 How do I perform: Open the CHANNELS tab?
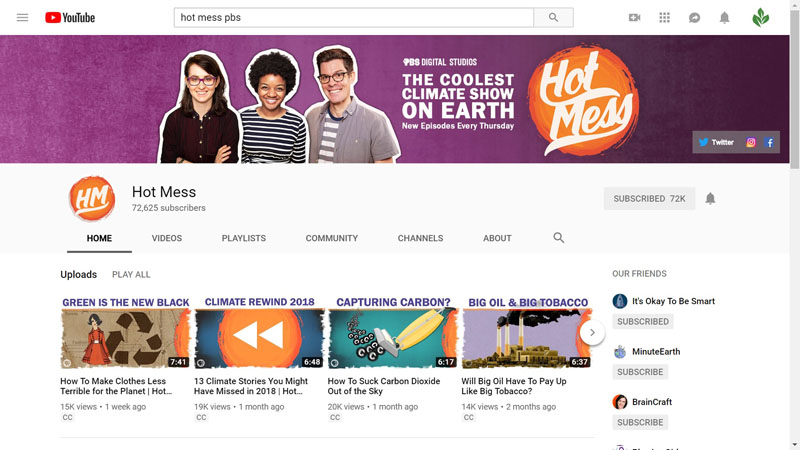420,238
